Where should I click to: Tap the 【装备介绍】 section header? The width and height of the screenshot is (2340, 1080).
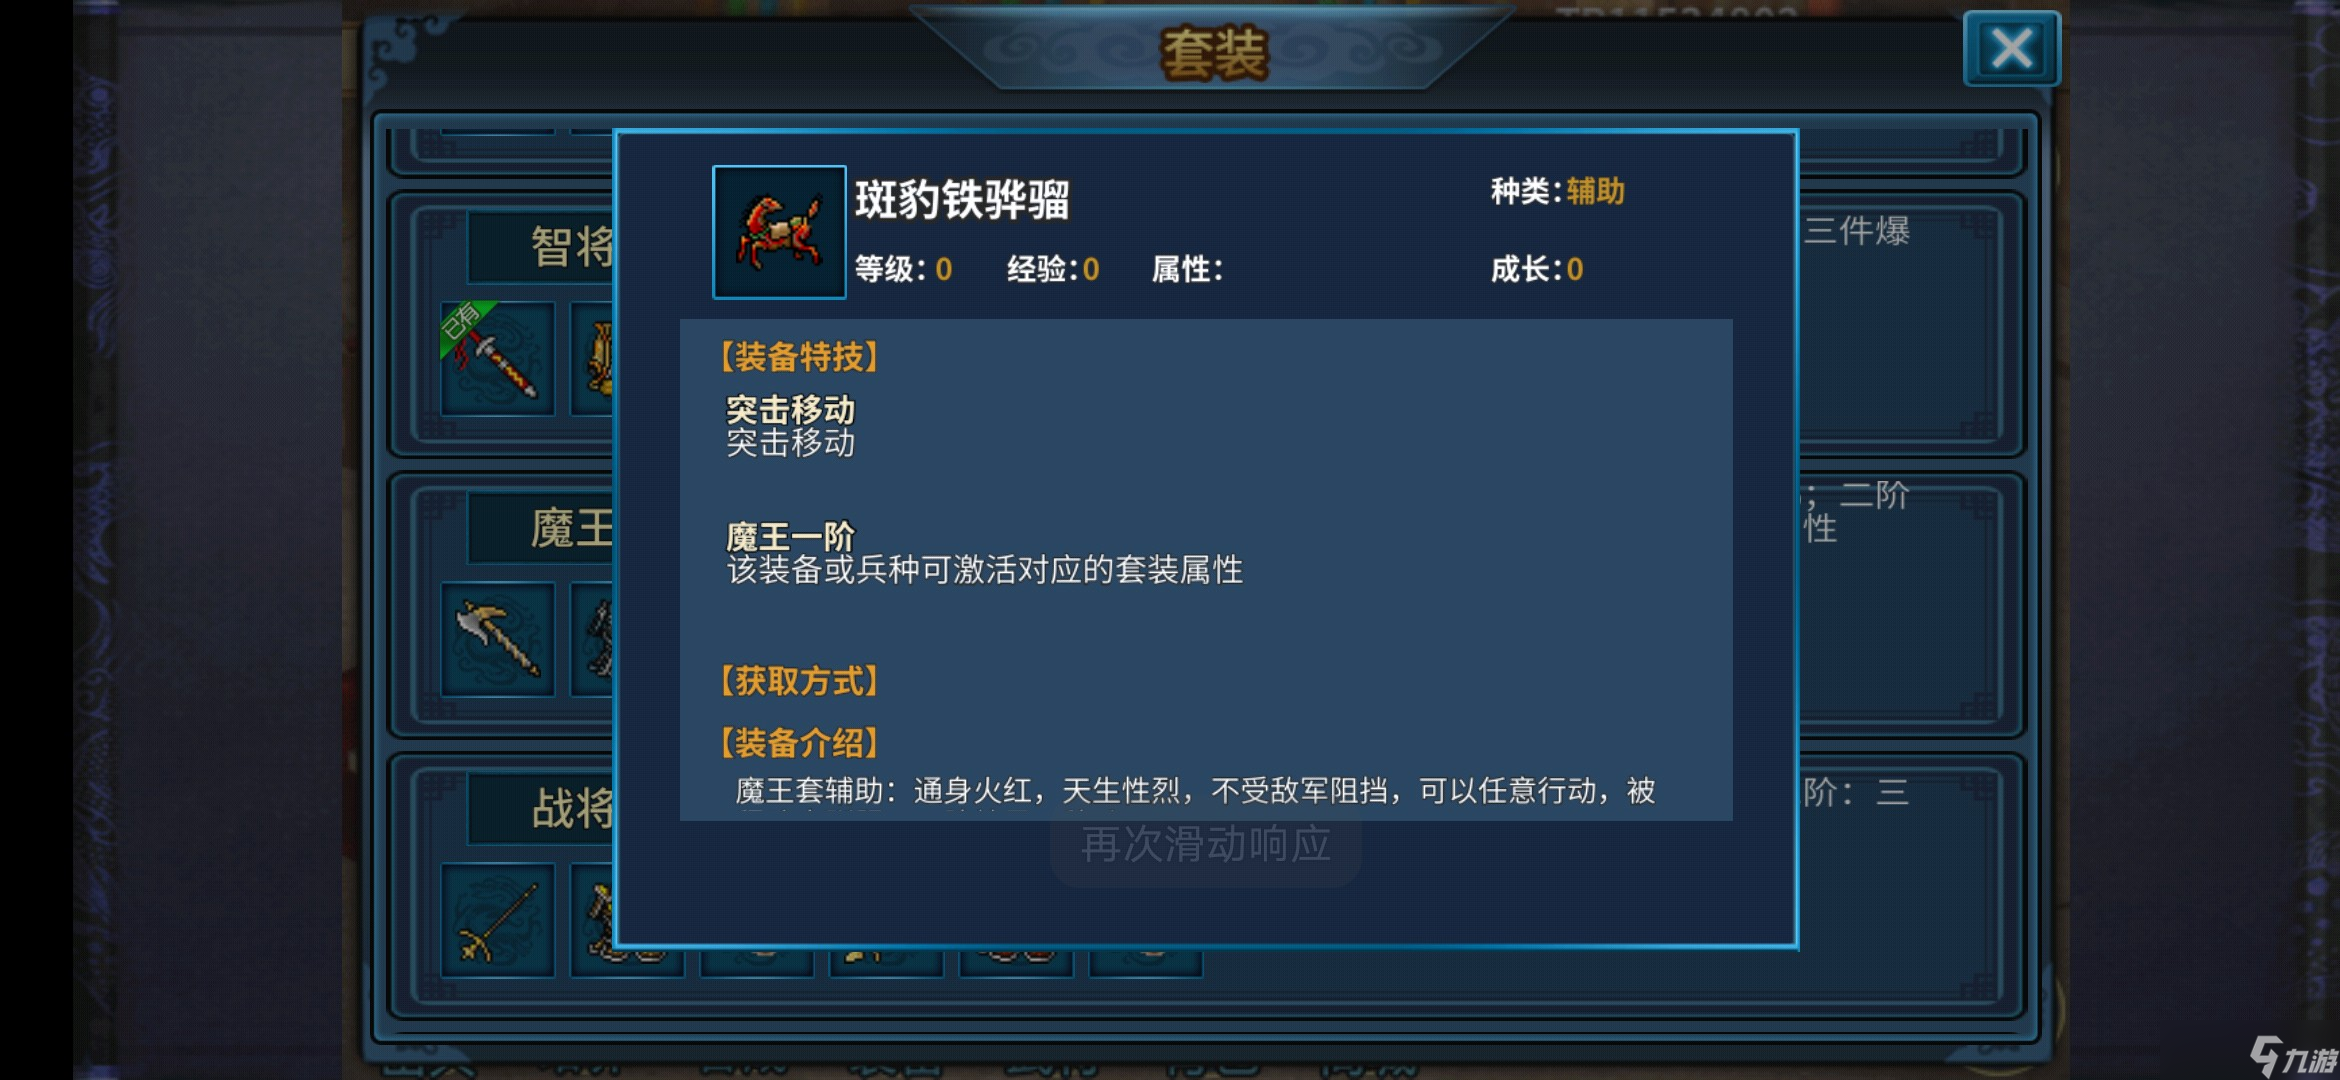[799, 743]
